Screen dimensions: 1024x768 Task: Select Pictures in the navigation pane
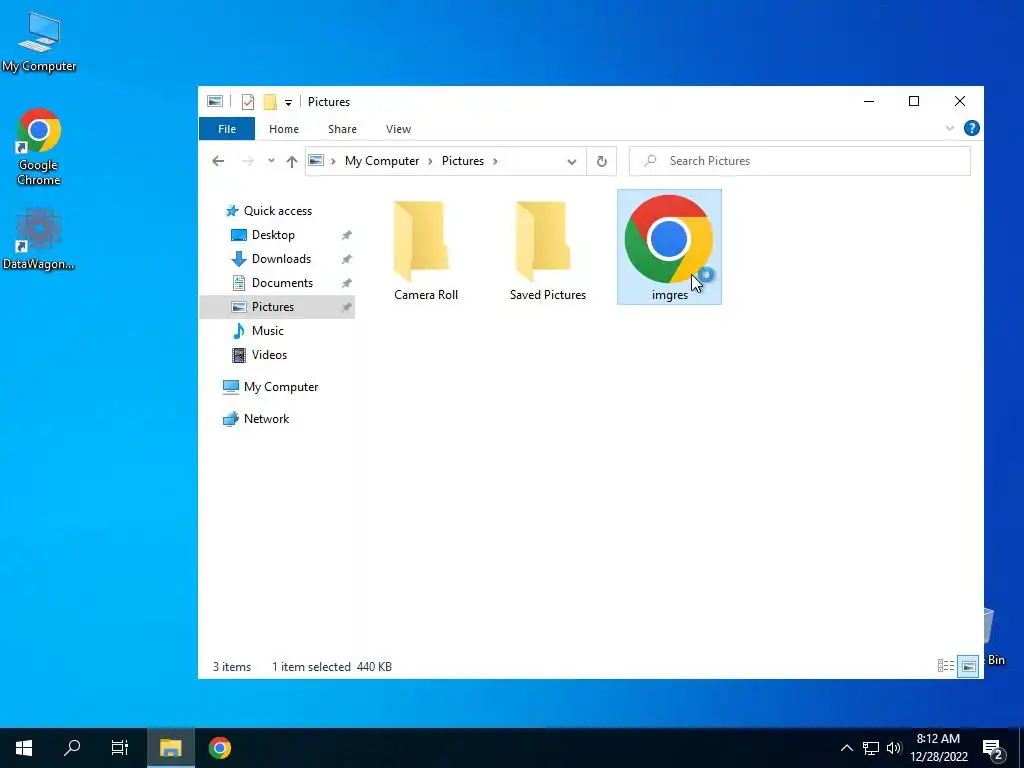[272, 306]
